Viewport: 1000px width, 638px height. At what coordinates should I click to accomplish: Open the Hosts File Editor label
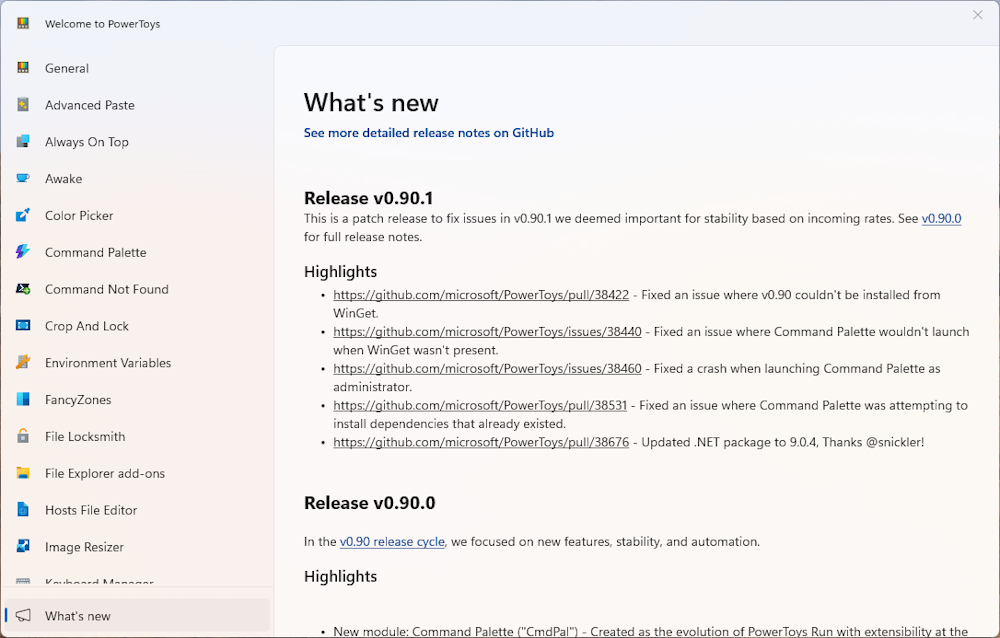pos(91,510)
